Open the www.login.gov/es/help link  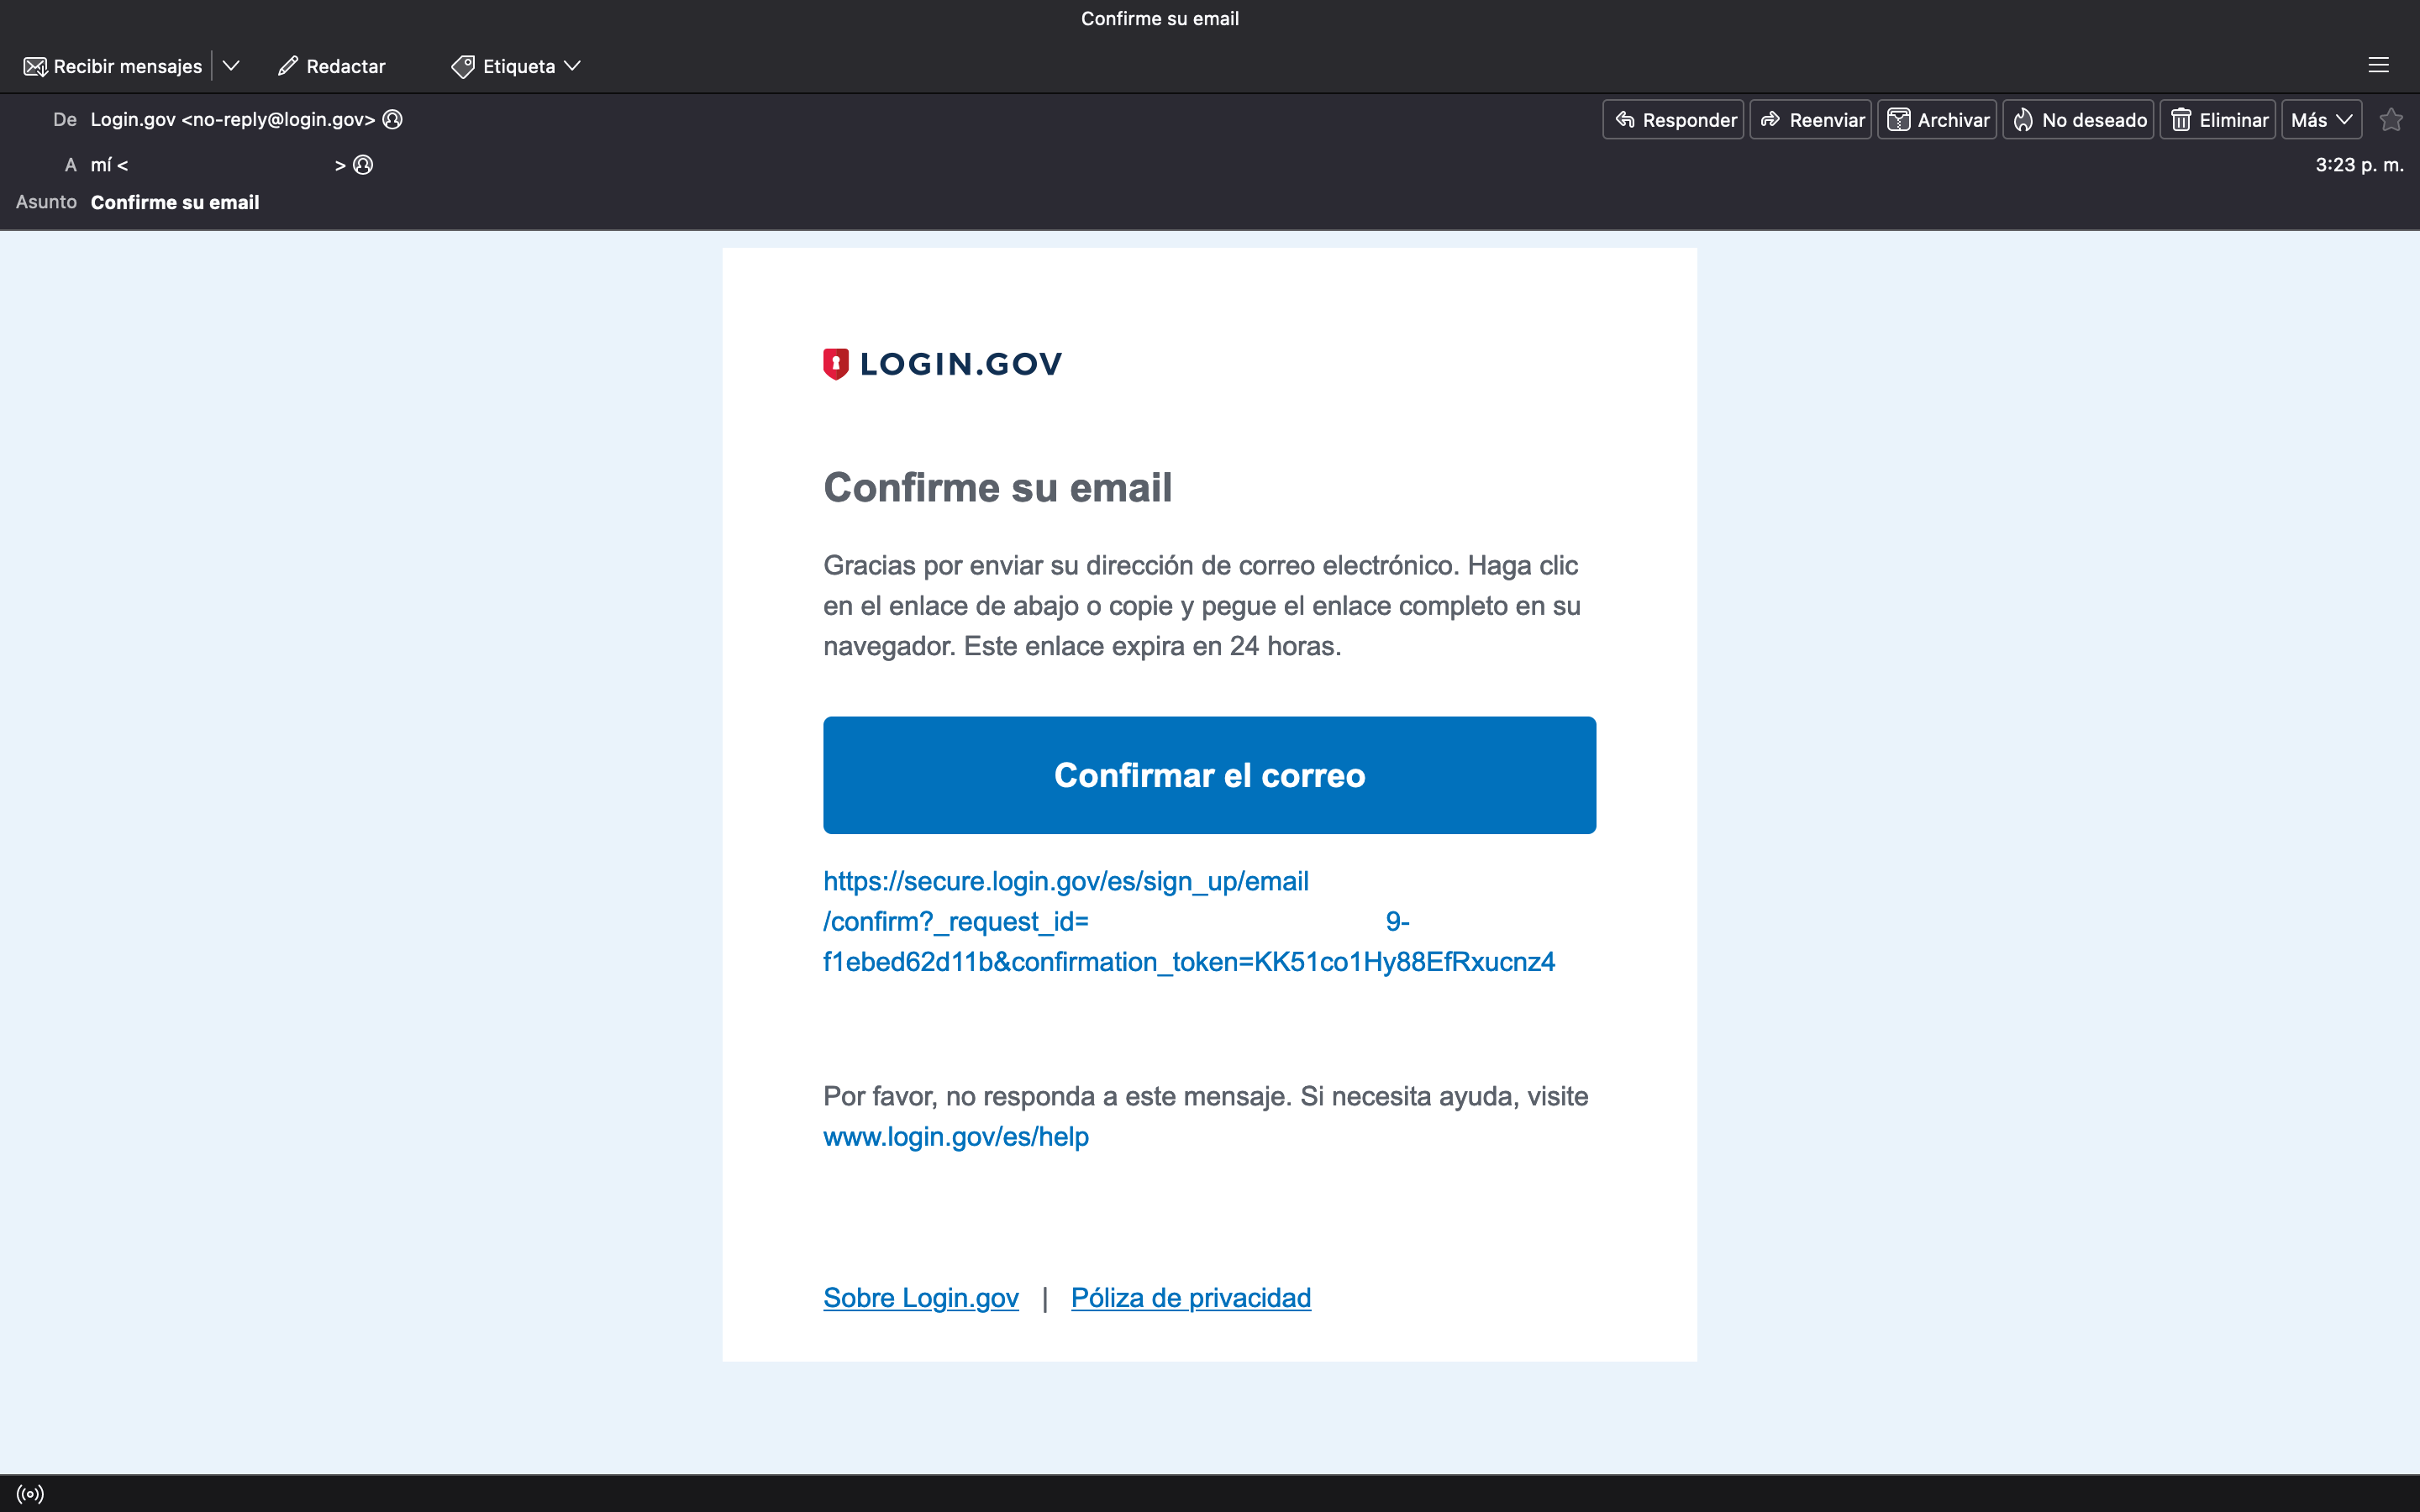tap(956, 1137)
